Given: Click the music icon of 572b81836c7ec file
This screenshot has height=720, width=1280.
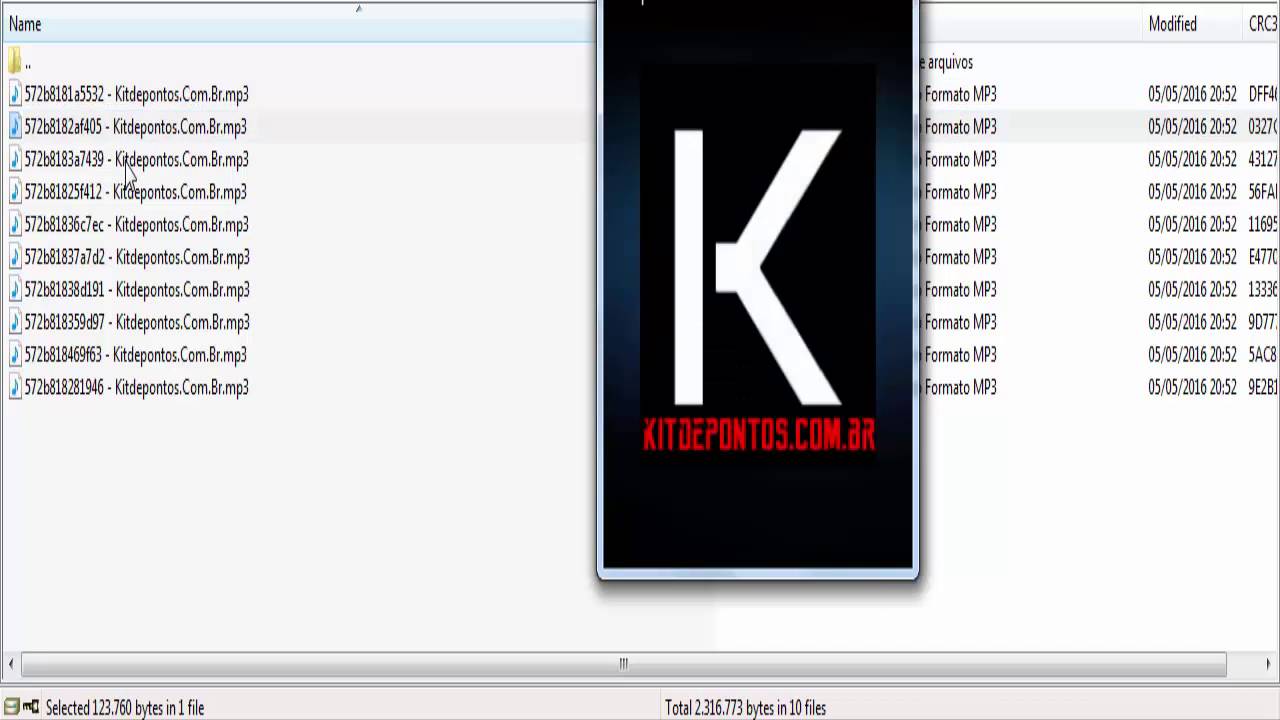Looking at the screenshot, I should point(15,225).
